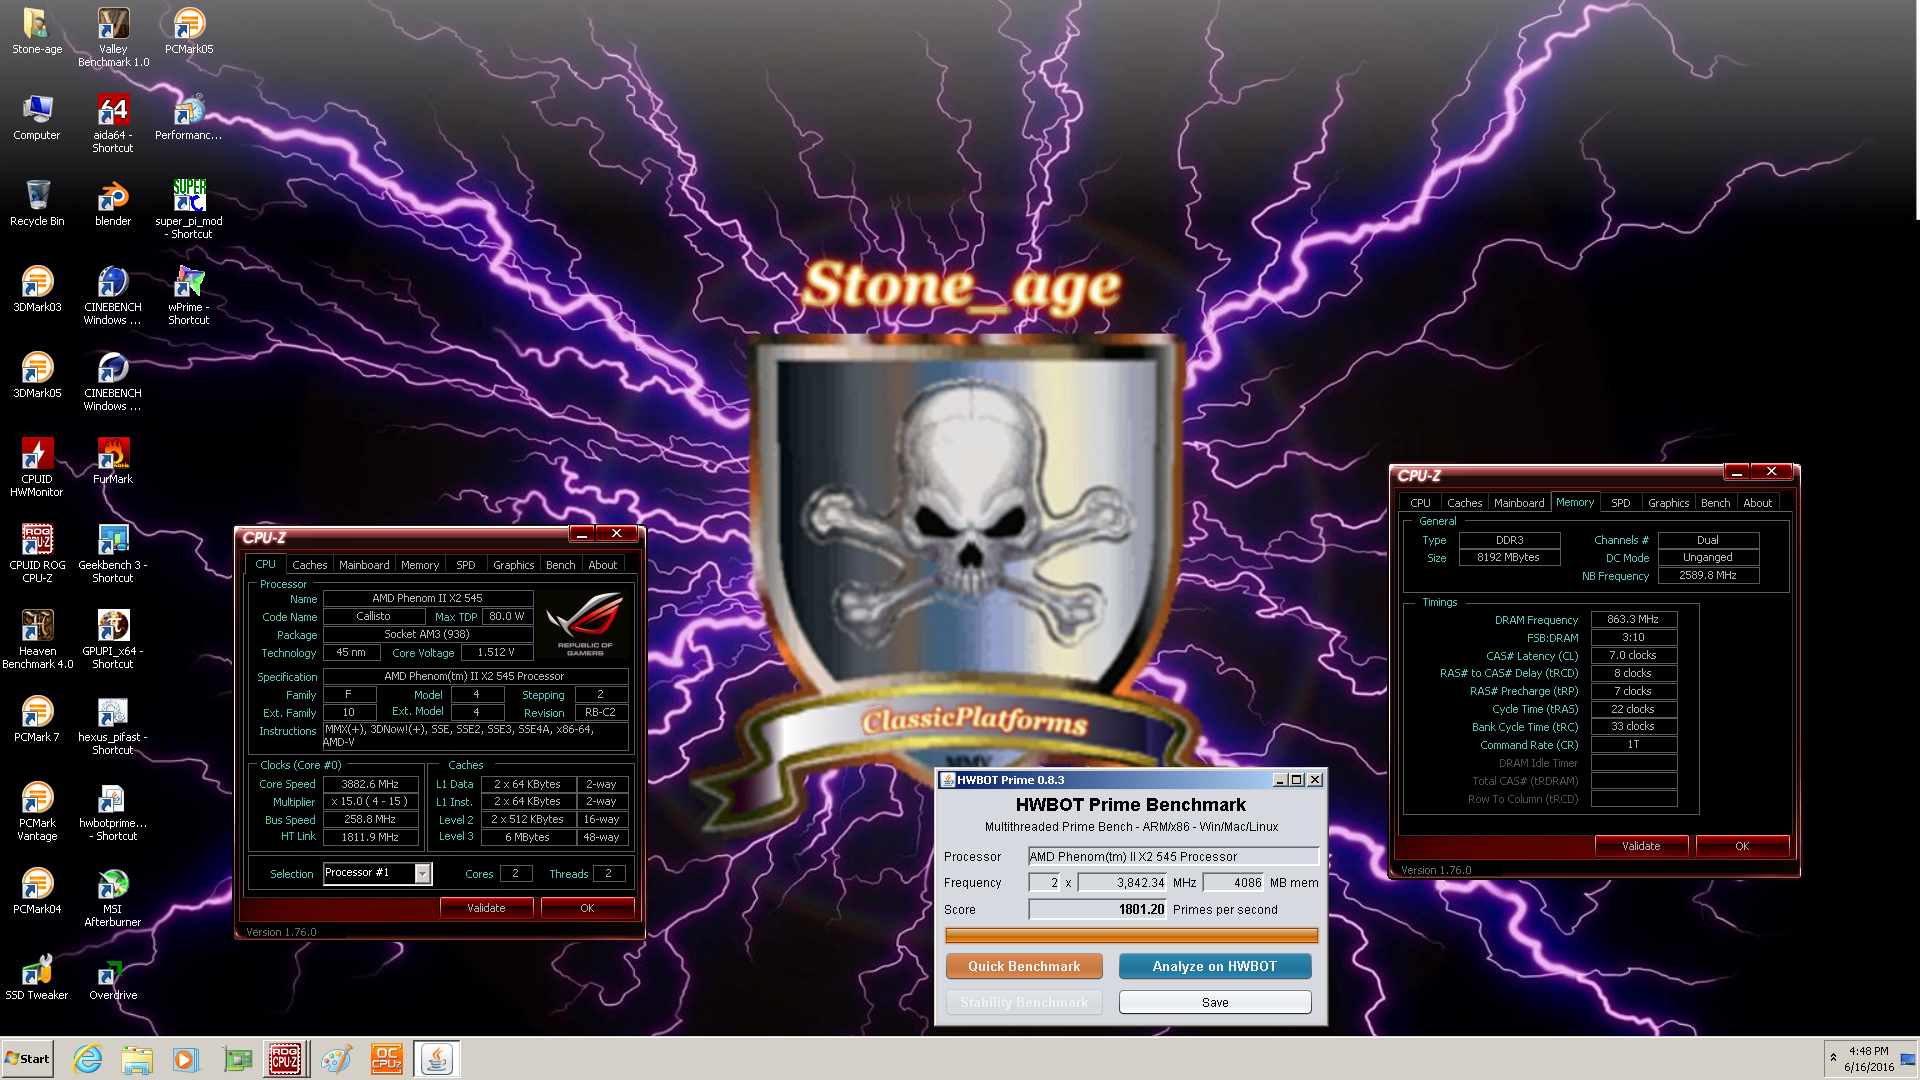This screenshot has width=1920, height=1080.
Task: Open Valley Benchmark 1.0 desktop icon
Action: 113,37
